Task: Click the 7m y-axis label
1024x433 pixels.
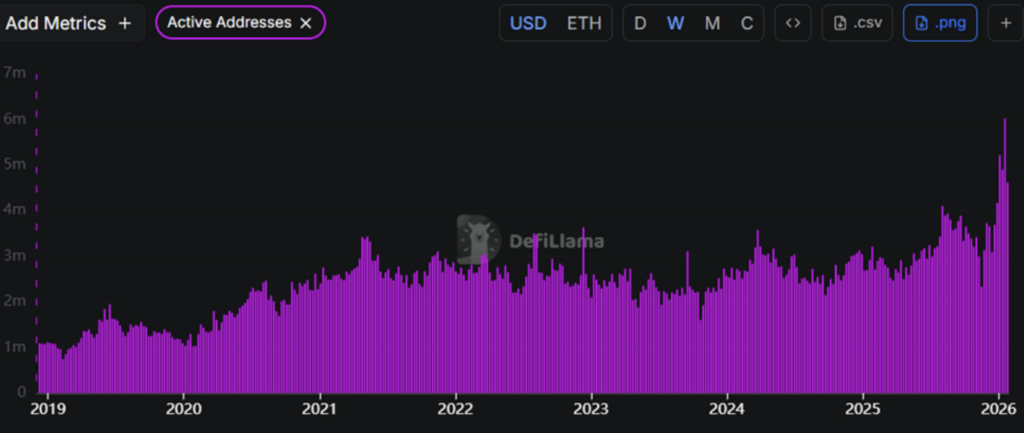Action: point(14,72)
